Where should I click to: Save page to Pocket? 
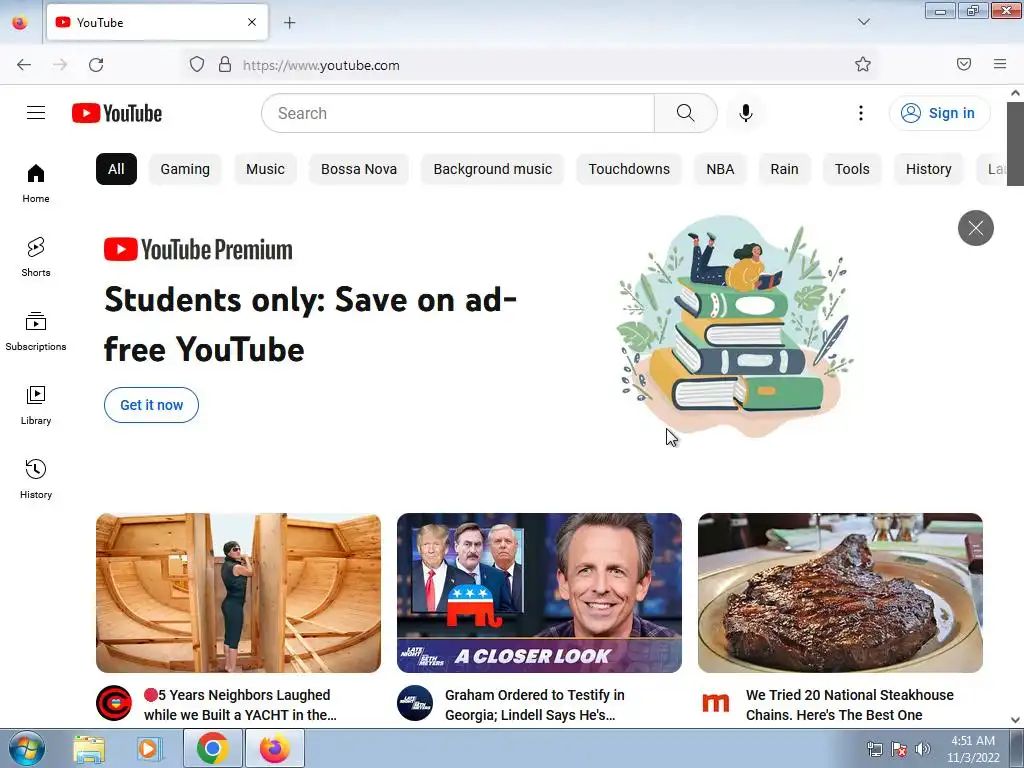[x=964, y=64]
